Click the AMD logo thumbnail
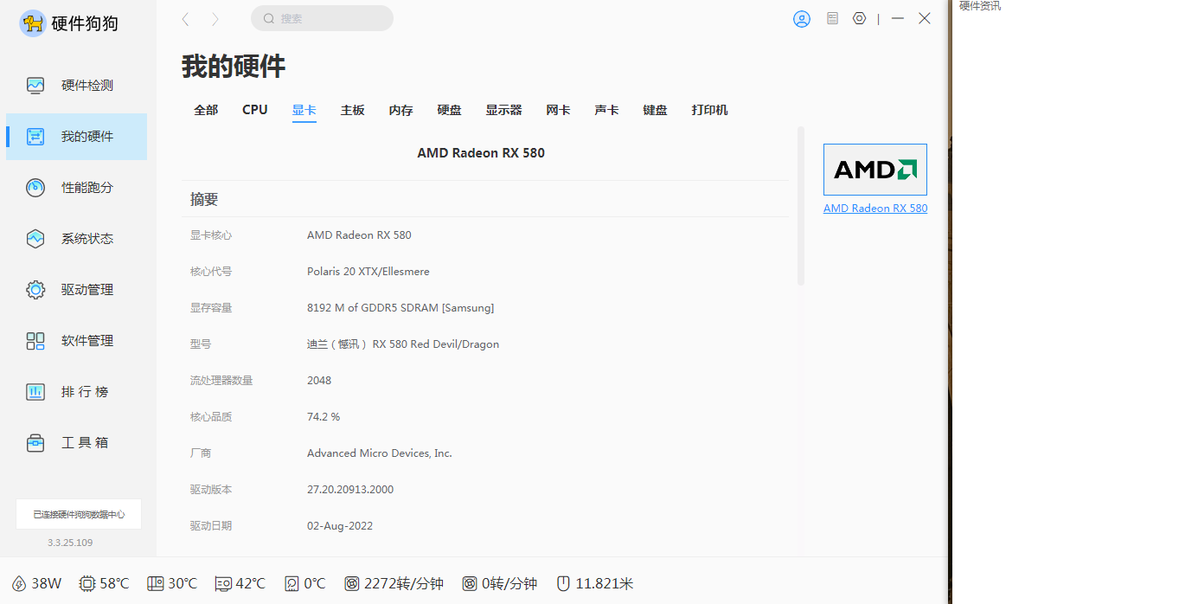 (x=875, y=170)
